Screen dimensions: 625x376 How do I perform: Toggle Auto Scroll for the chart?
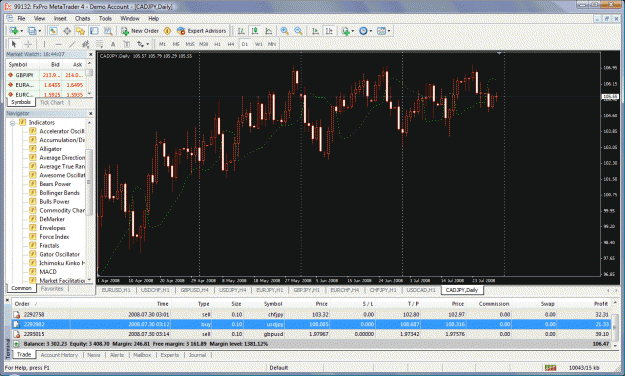pyautogui.click(x=315, y=31)
